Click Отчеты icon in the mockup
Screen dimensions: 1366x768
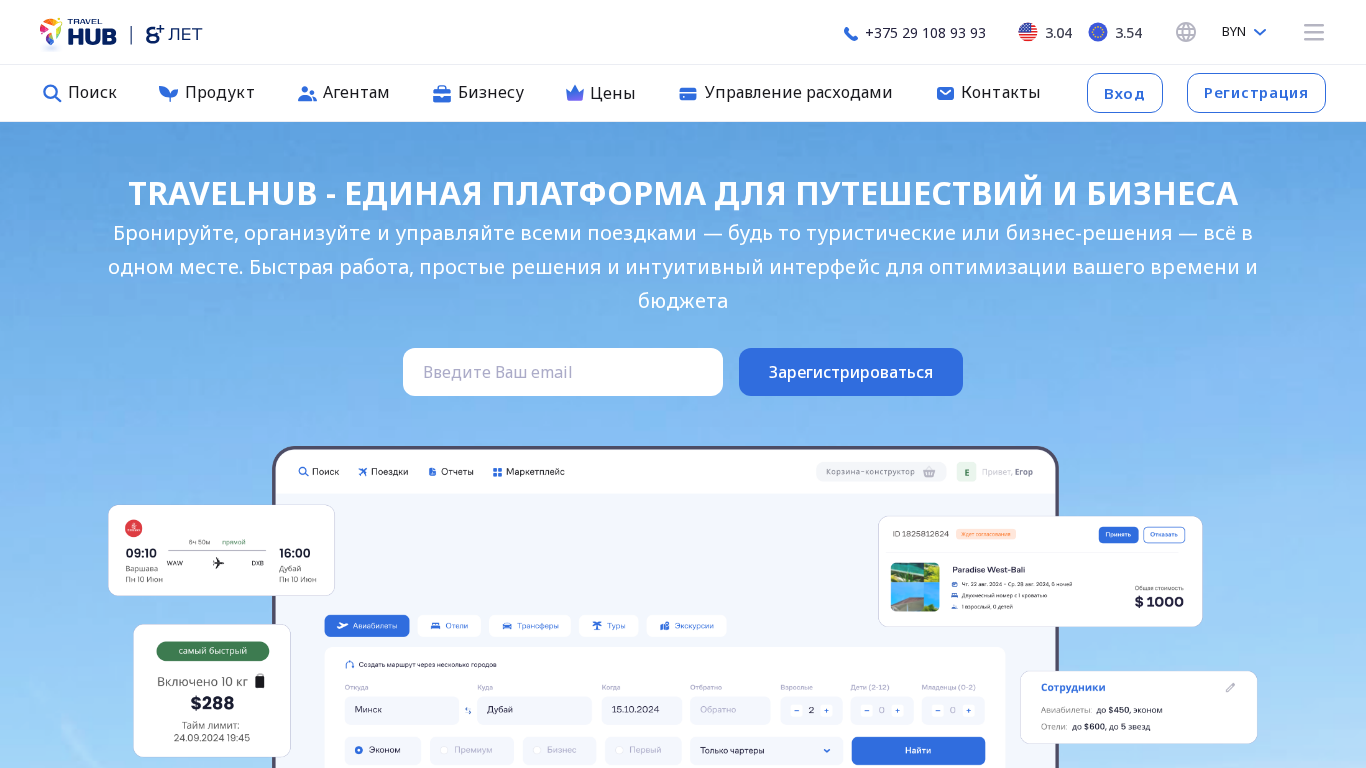(432, 471)
